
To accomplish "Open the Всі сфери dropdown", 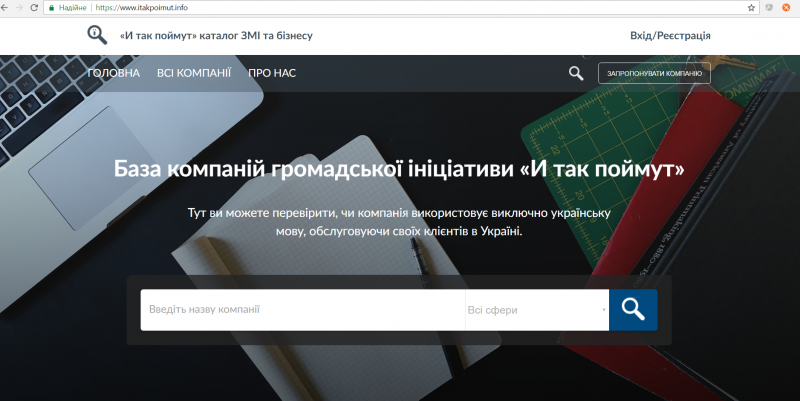I will click(537, 310).
